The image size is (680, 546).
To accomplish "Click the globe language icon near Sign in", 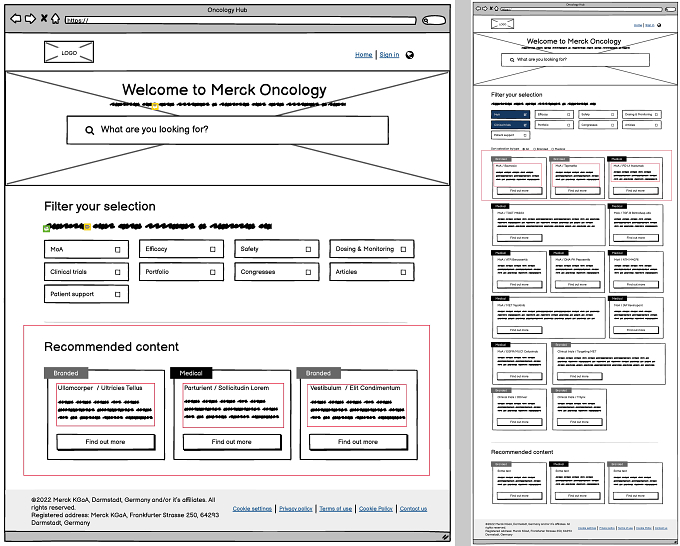I will tap(409, 55).
